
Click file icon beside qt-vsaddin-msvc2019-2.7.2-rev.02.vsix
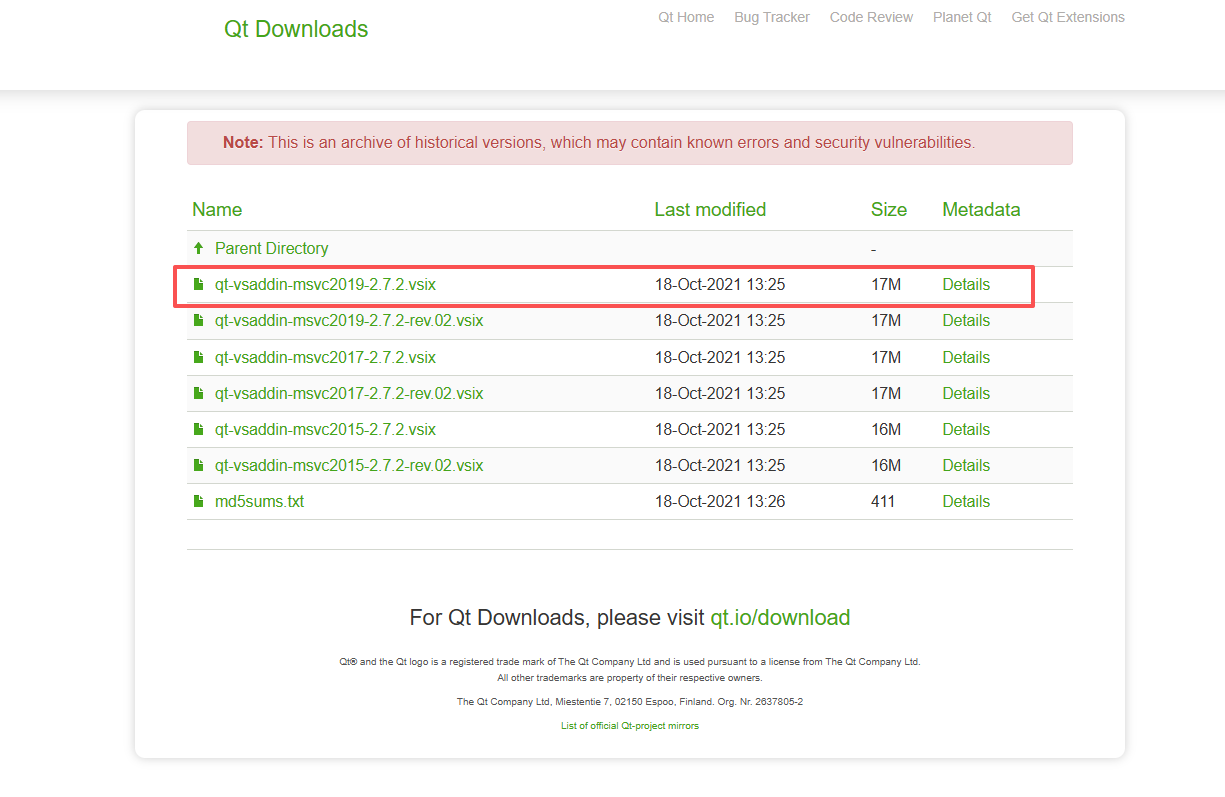click(x=198, y=321)
